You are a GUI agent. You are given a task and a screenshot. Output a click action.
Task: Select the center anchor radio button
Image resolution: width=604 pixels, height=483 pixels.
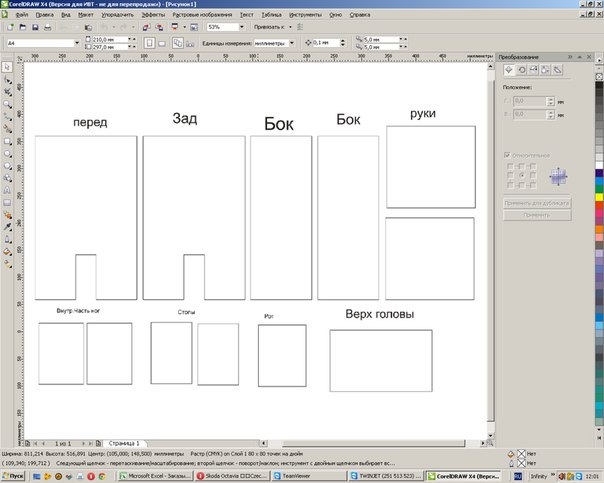click(521, 176)
